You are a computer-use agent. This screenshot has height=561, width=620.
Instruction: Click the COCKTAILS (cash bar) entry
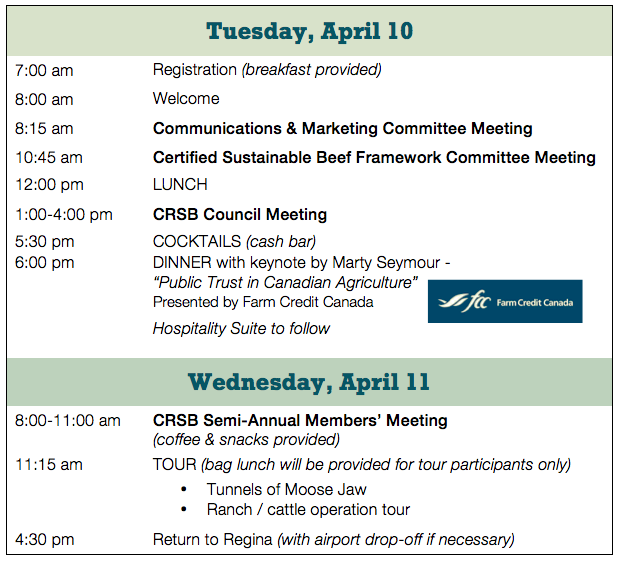point(234,242)
